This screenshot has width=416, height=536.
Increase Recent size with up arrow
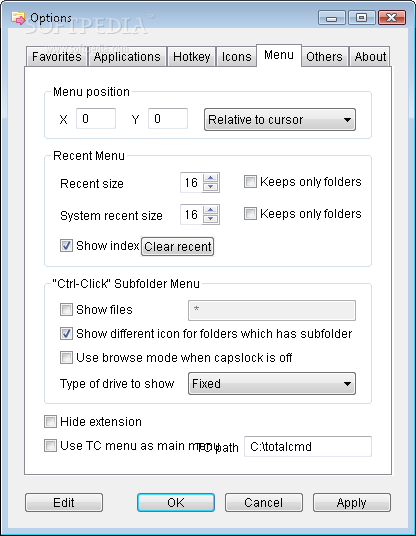[211, 178]
